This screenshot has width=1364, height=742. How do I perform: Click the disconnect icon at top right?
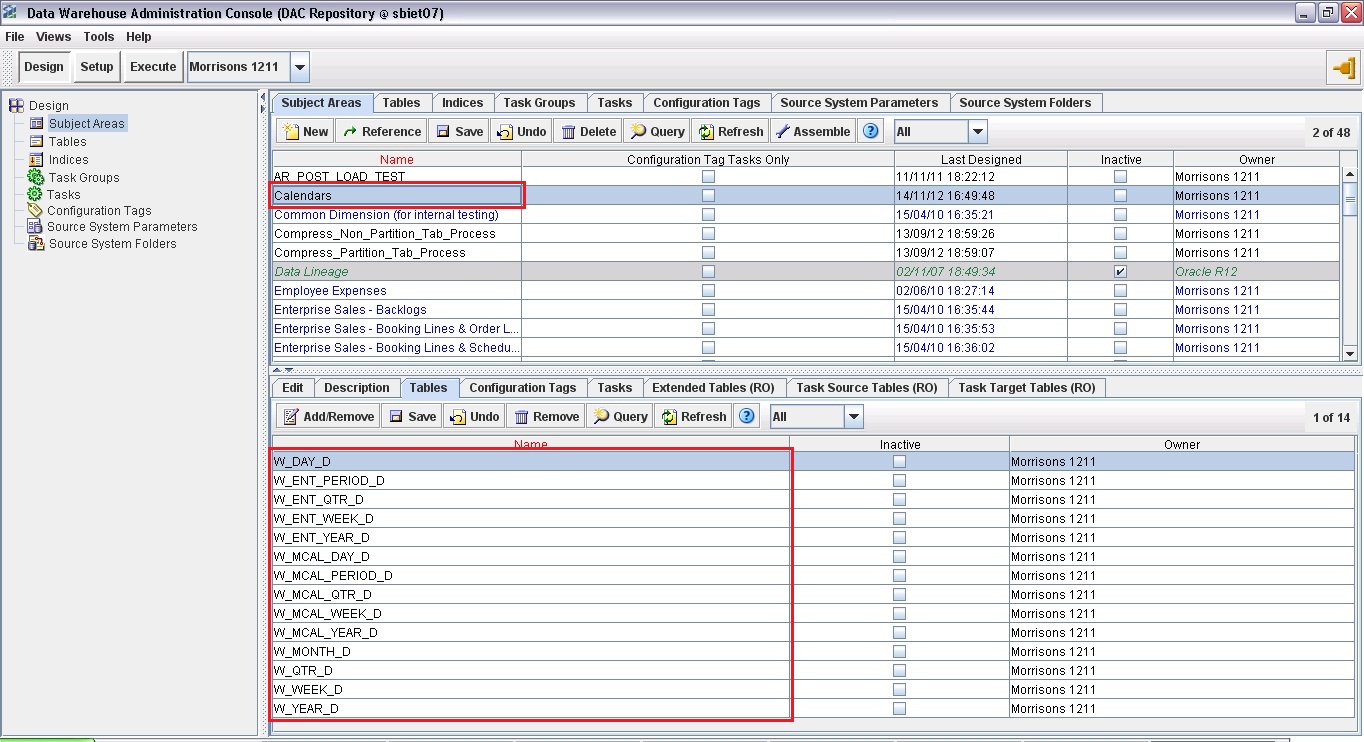coord(1345,69)
